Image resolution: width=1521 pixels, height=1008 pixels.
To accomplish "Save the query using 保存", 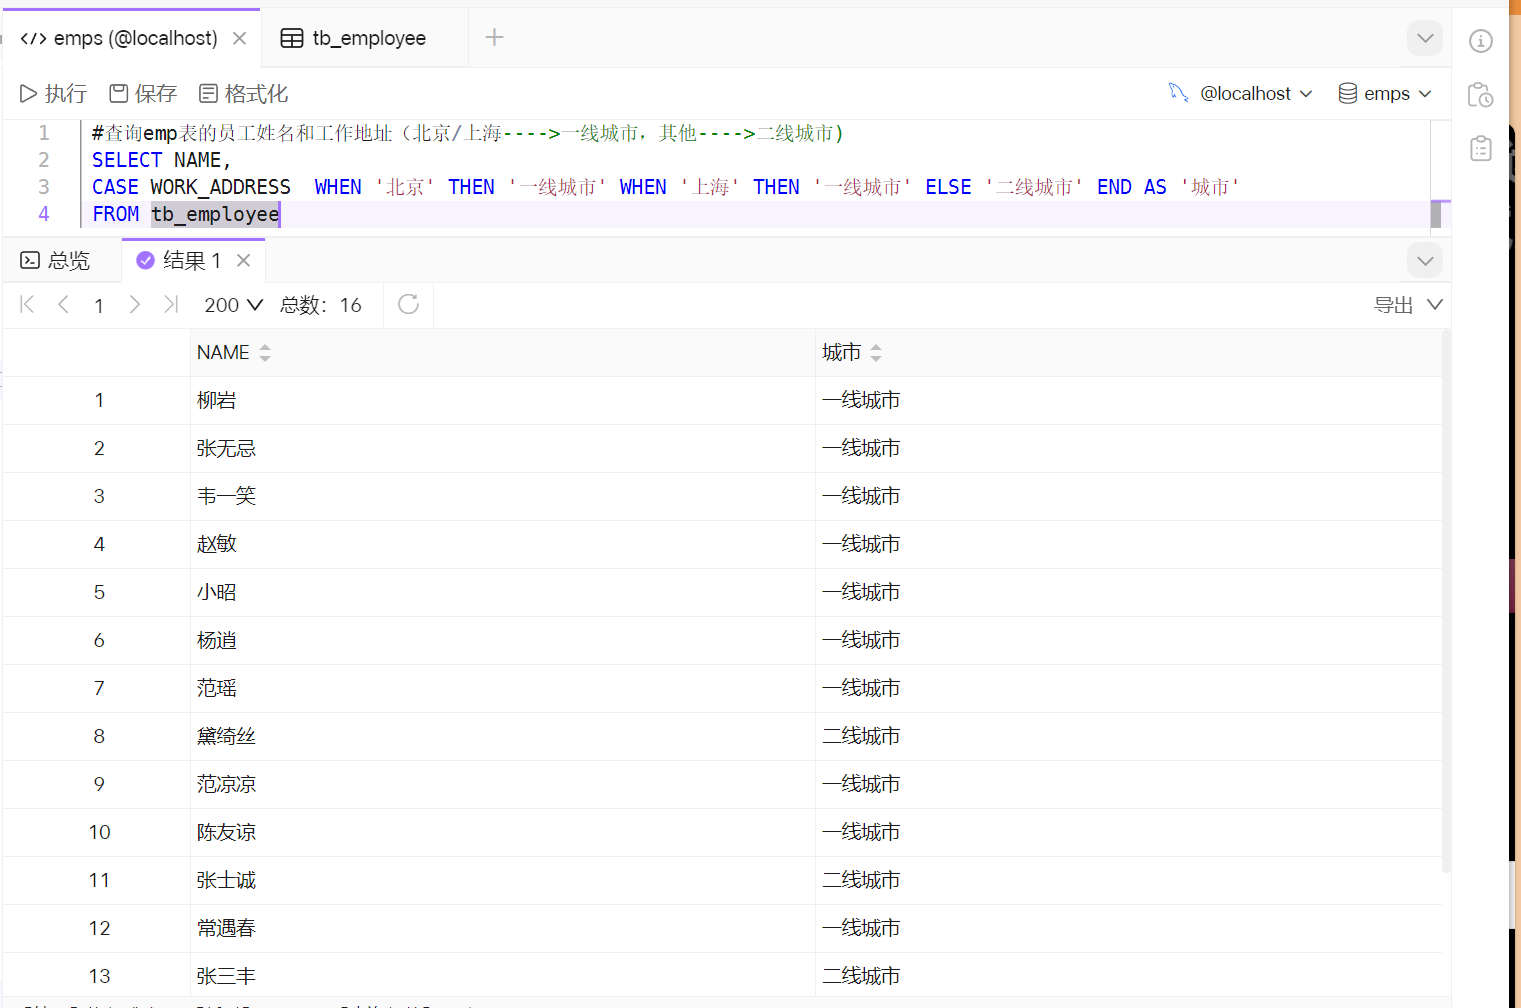I will pyautogui.click(x=143, y=94).
